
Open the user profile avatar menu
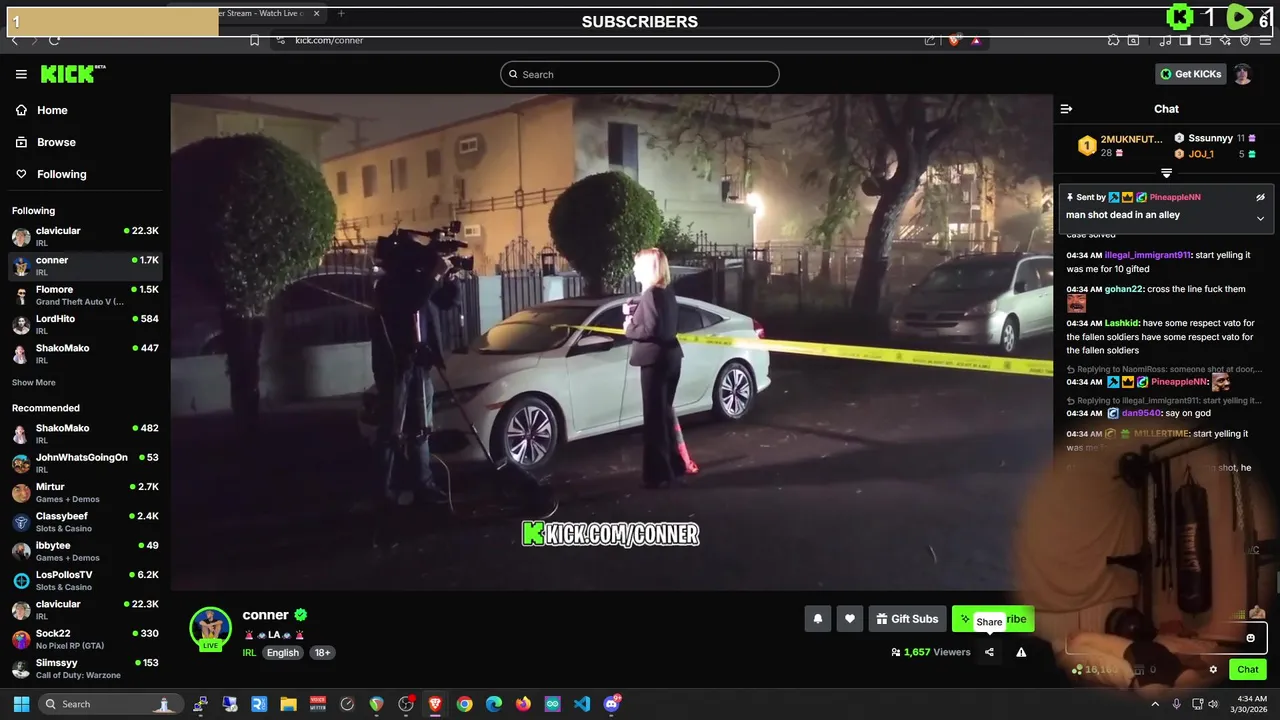pyautogui.click(x=1243, y=74)
